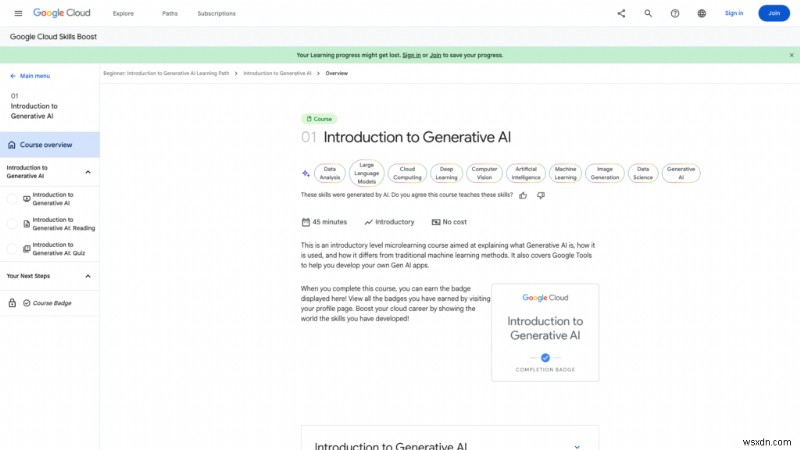Select Course overview in sidebar

(49, 145)
